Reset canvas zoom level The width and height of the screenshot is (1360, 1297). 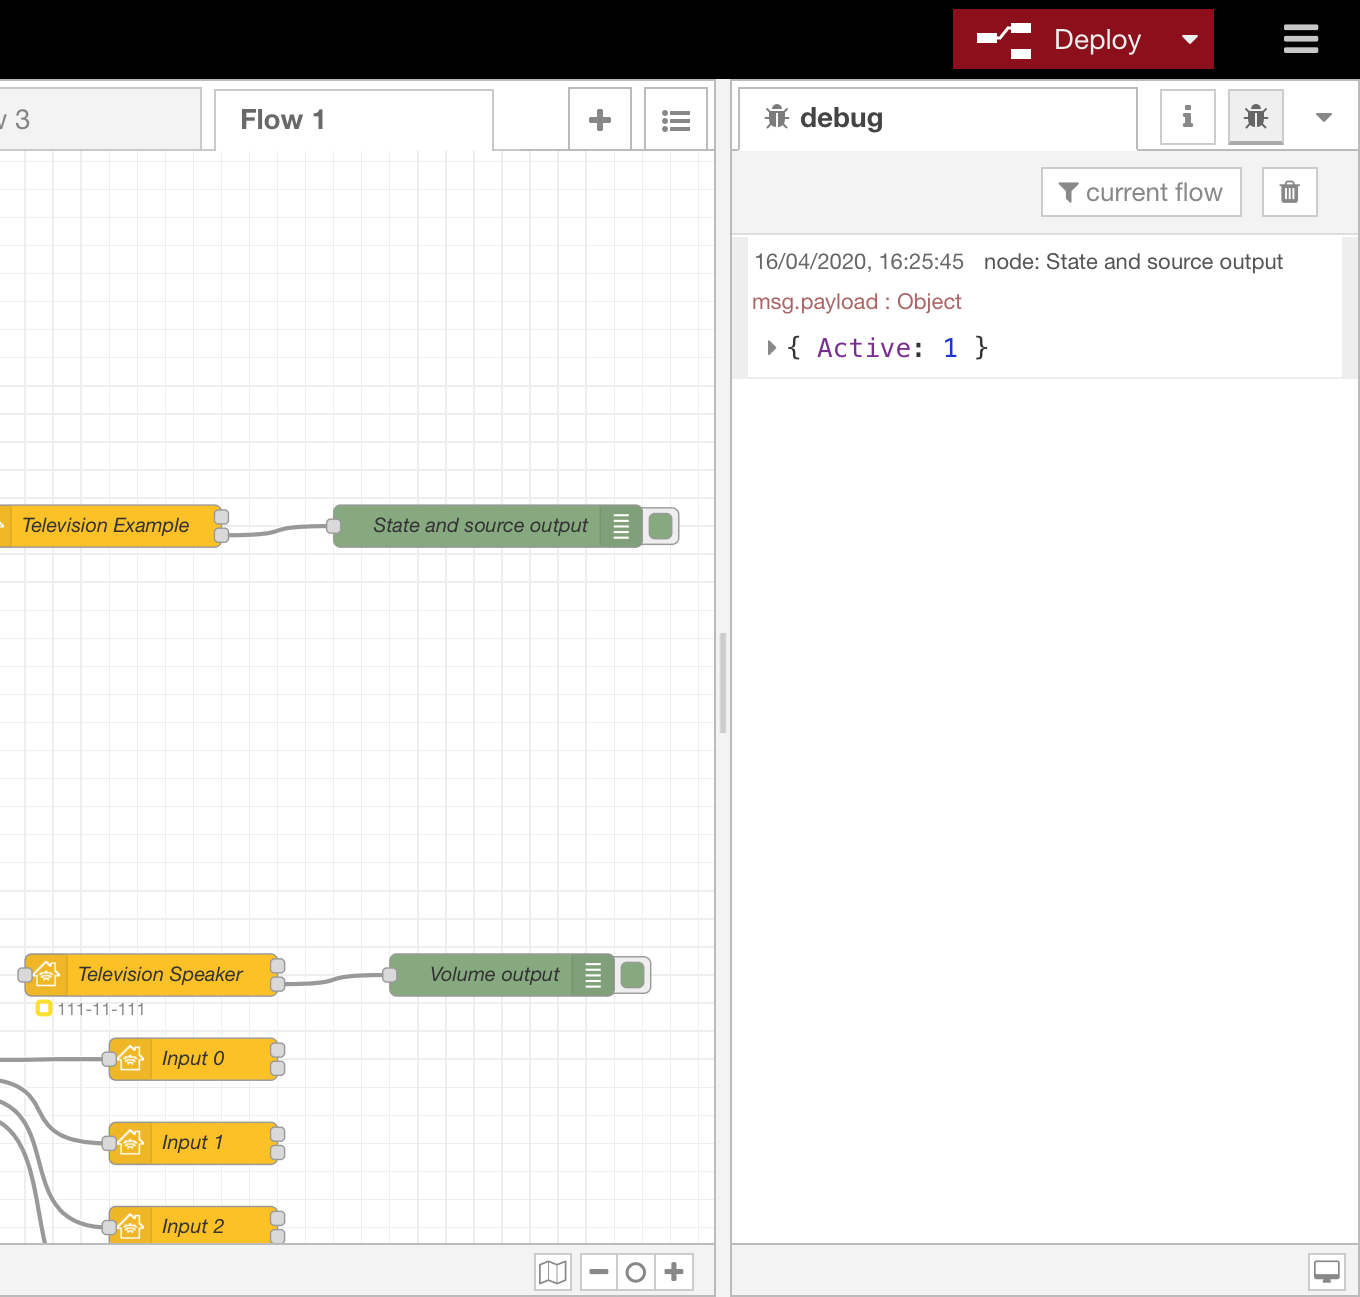tap(636, 1272)
